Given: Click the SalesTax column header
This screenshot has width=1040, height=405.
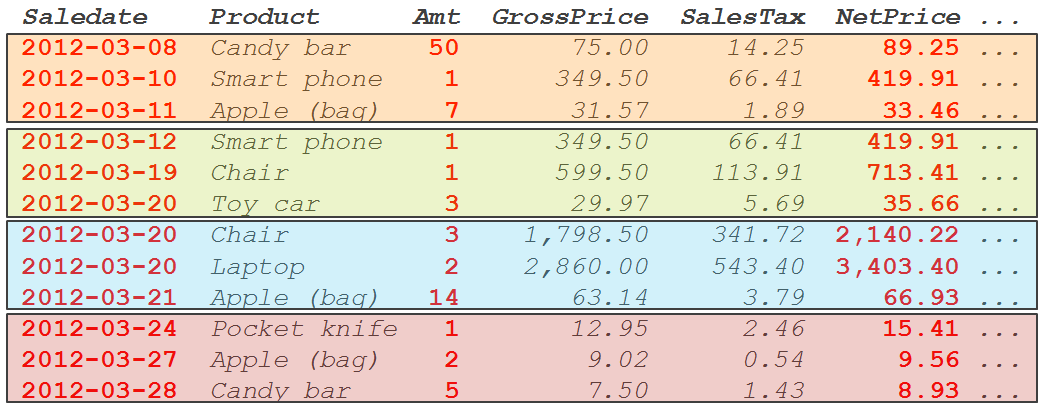Looking at the screenshot, I should (742, 17).
